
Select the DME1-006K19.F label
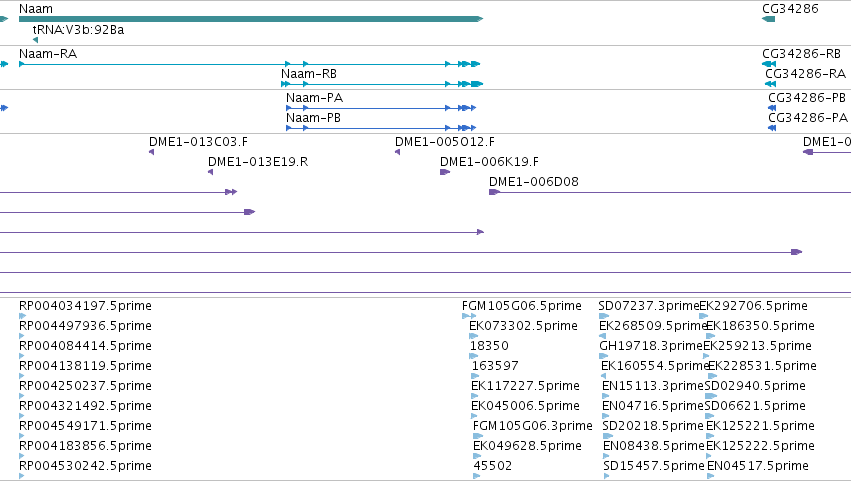pos(489,162)
